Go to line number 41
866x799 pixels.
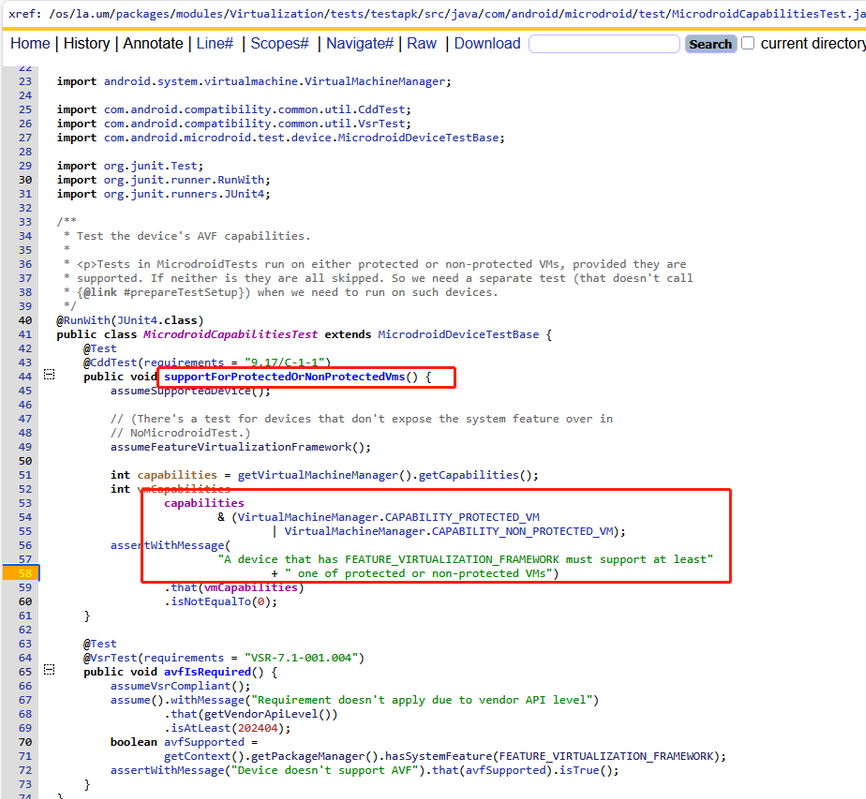click(25, 335)
